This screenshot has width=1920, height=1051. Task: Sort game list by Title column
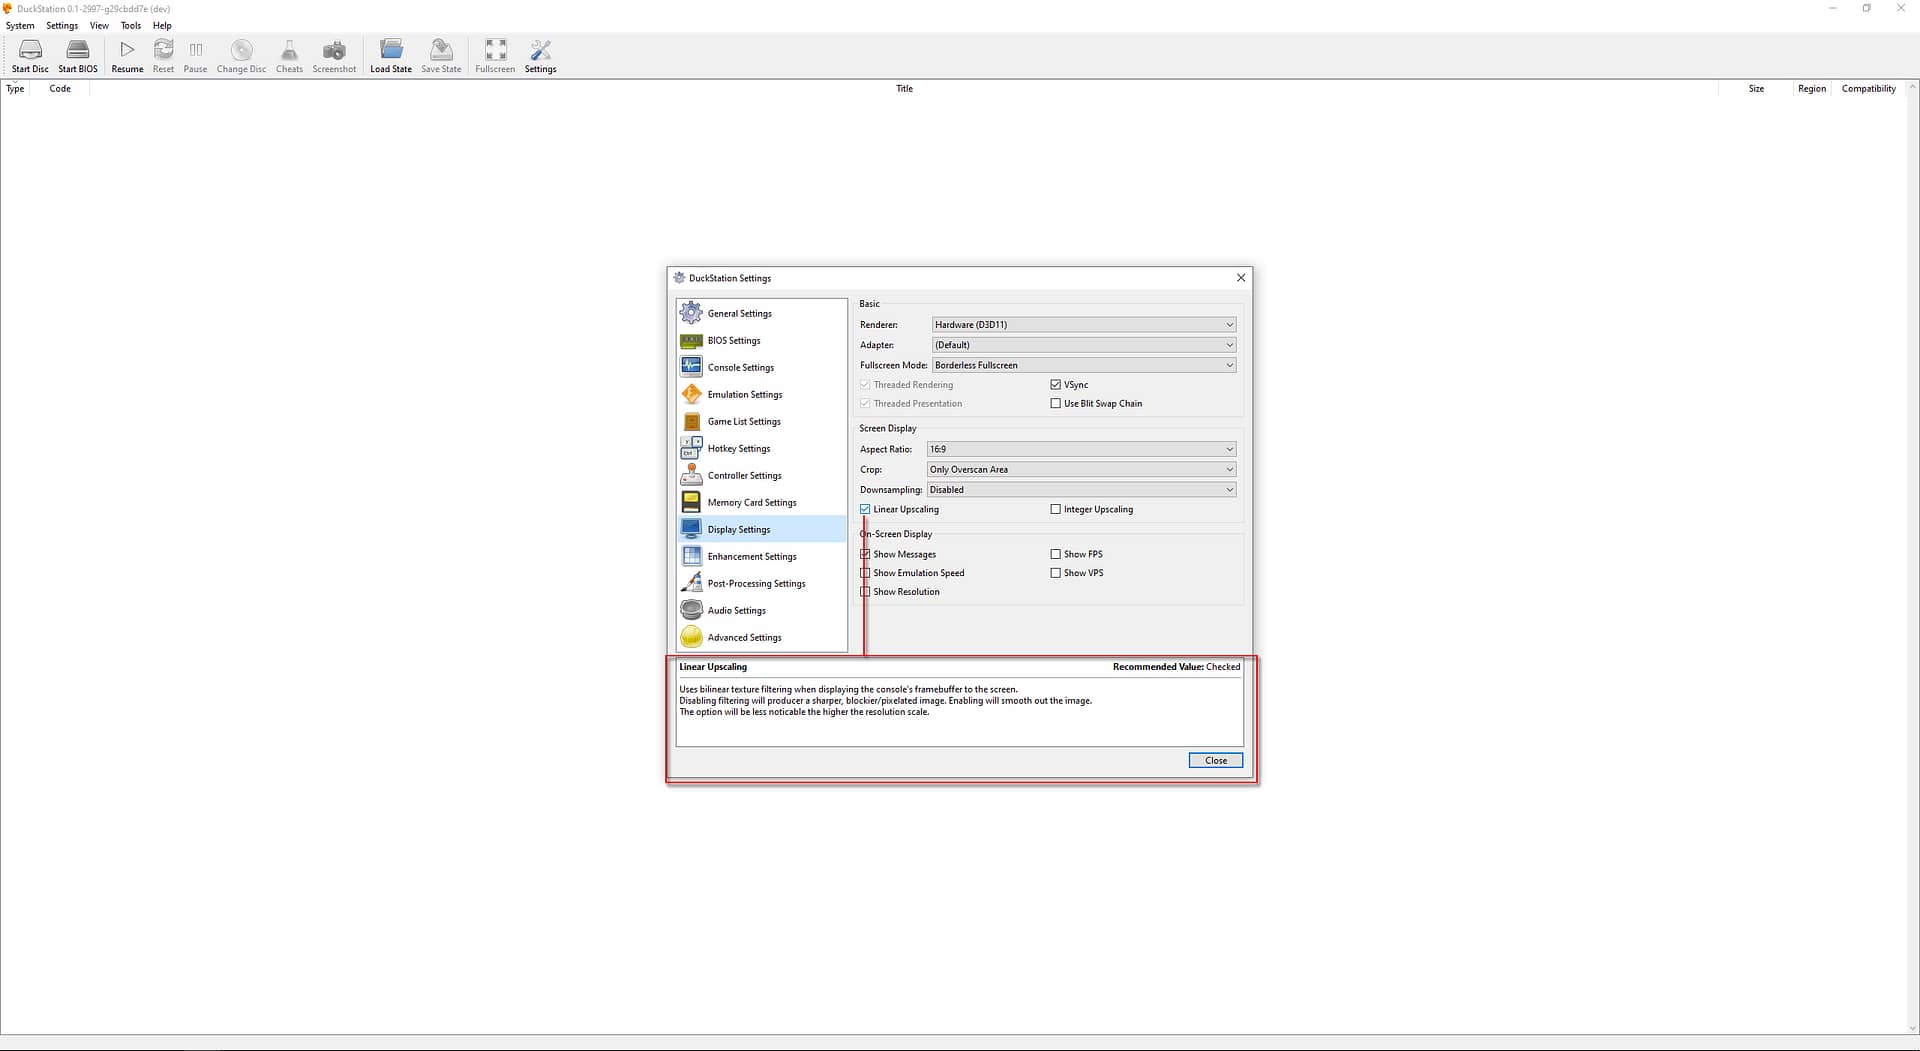click(904, 89)
